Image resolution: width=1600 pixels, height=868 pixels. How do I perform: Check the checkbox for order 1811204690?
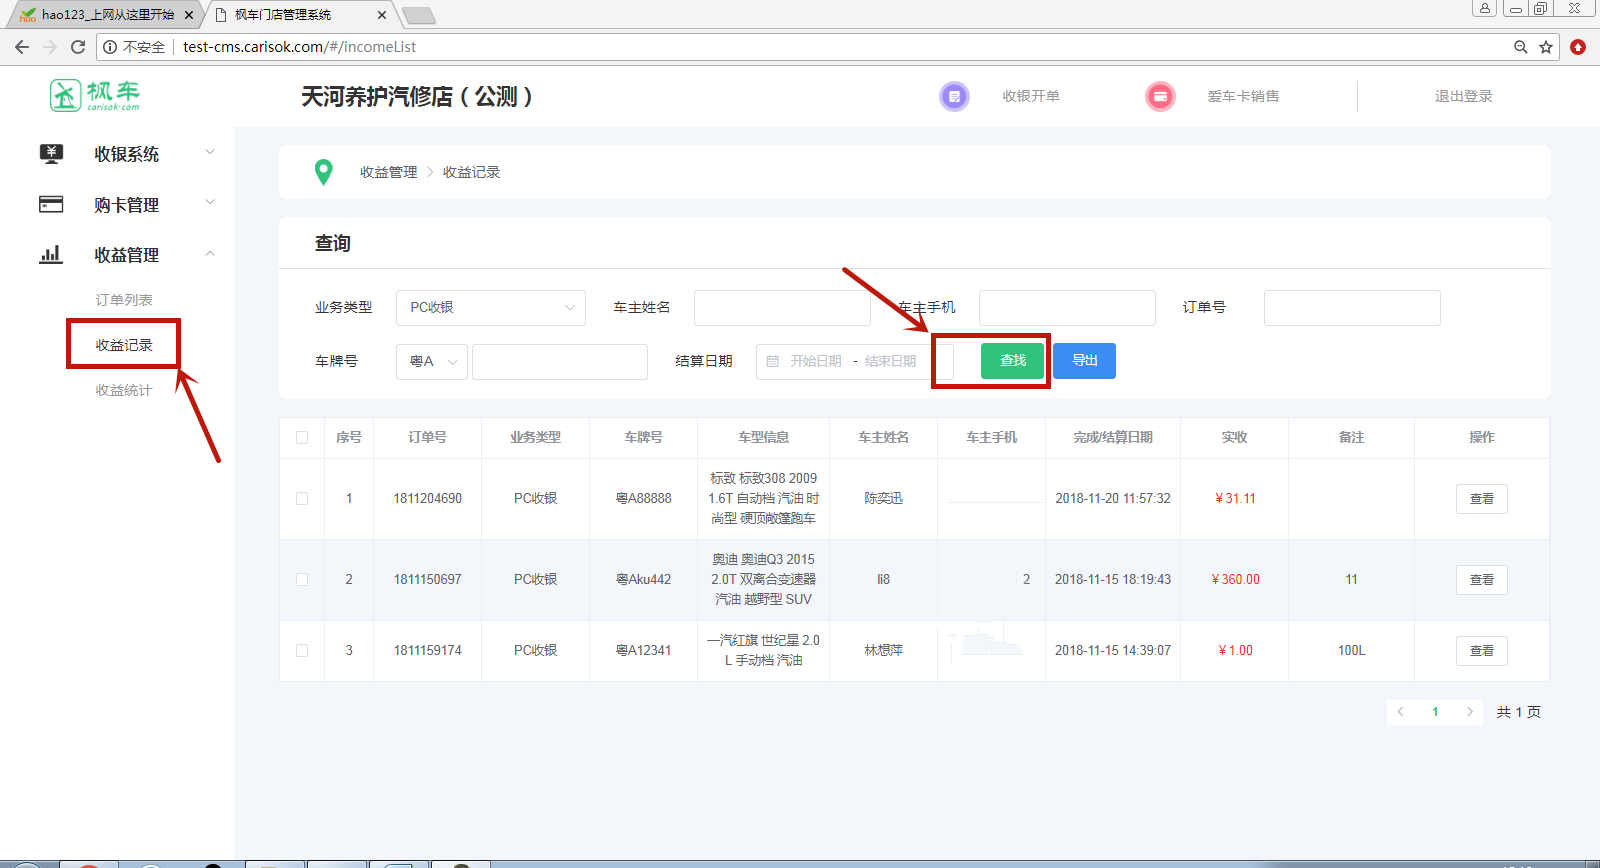click(x=302, y=498)
